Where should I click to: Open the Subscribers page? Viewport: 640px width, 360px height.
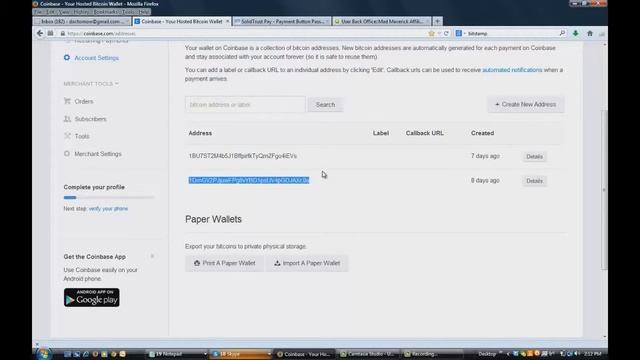[x=90, y=119]
